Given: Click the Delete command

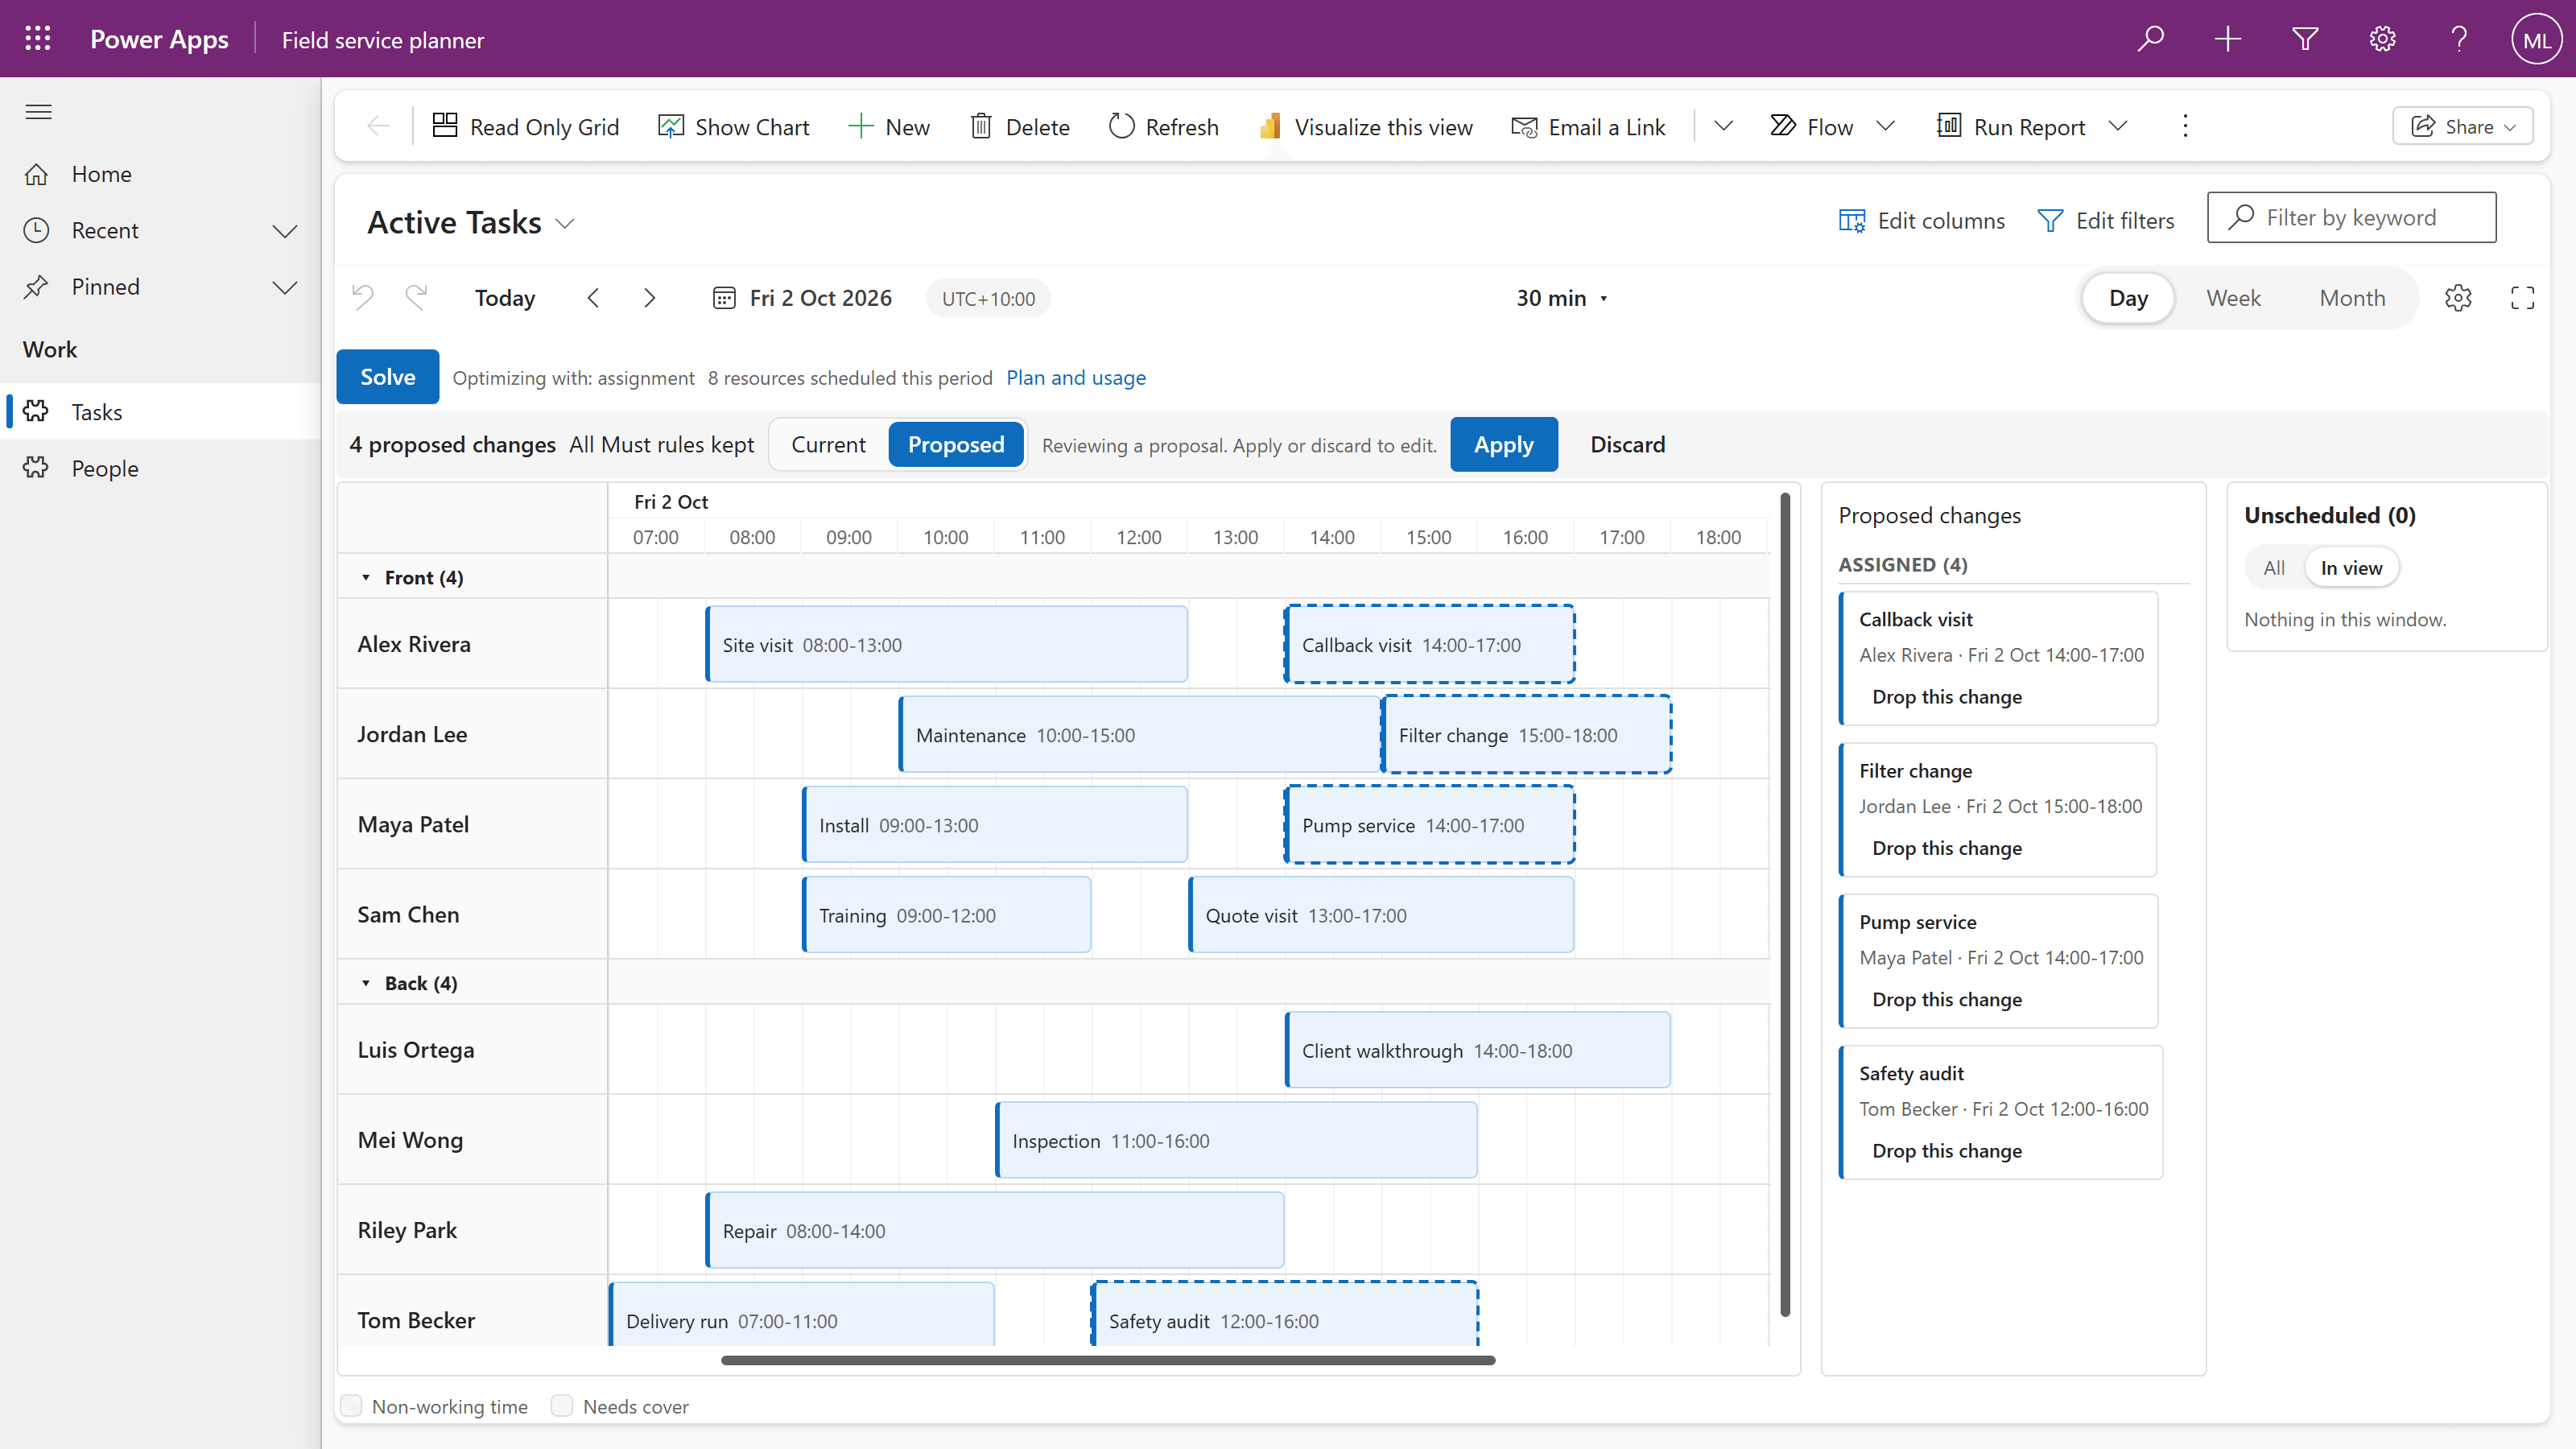Looking at the screenshot, I should coord(1019,126).
